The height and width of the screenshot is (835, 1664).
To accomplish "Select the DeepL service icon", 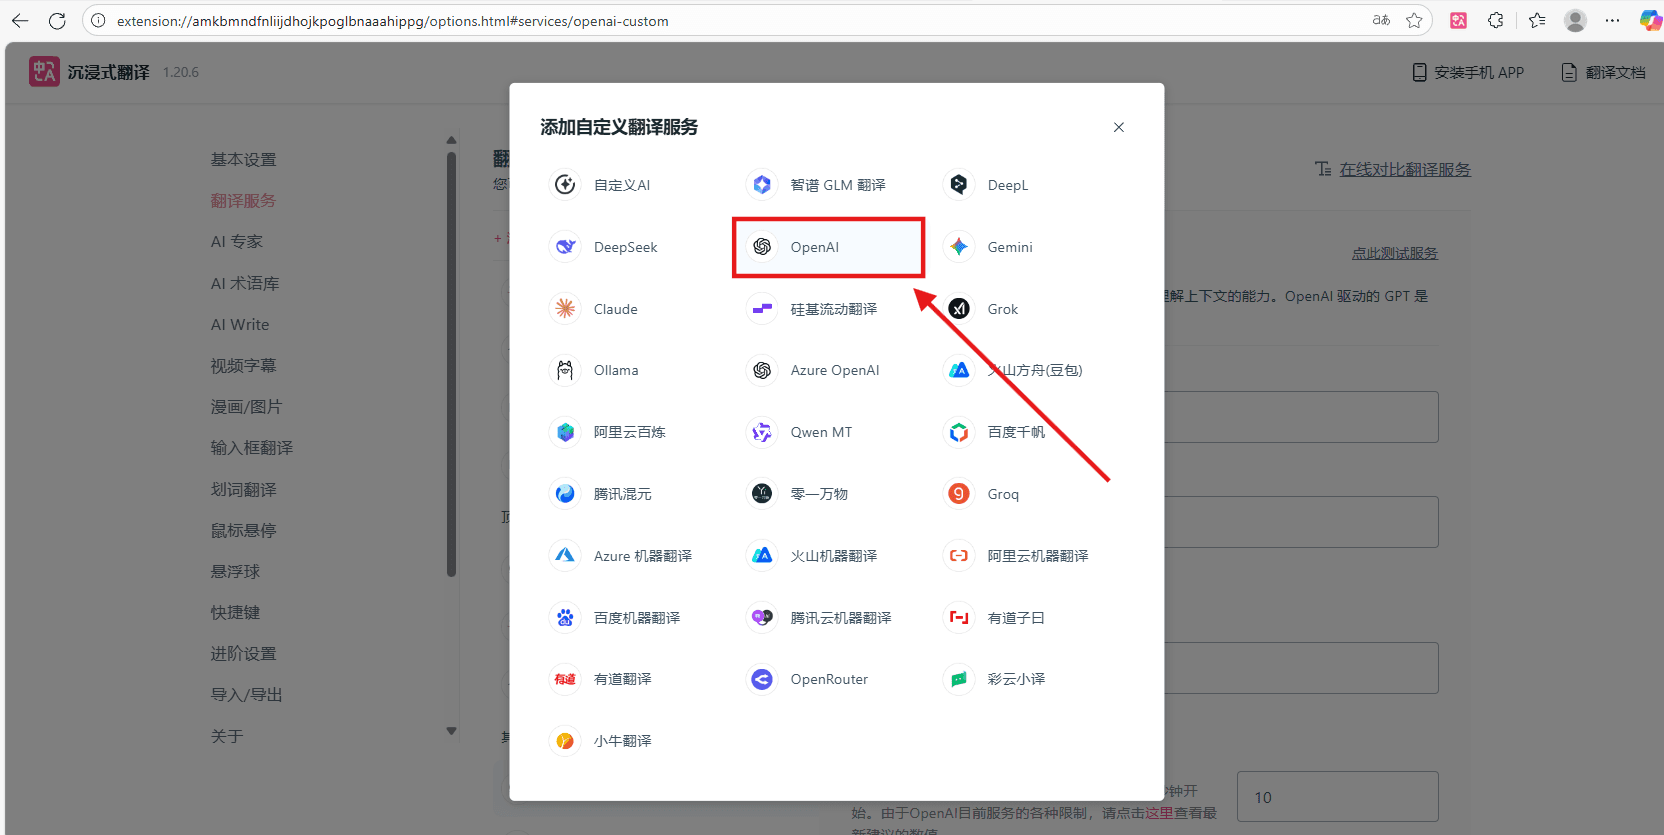I will (x=959, y=185).
